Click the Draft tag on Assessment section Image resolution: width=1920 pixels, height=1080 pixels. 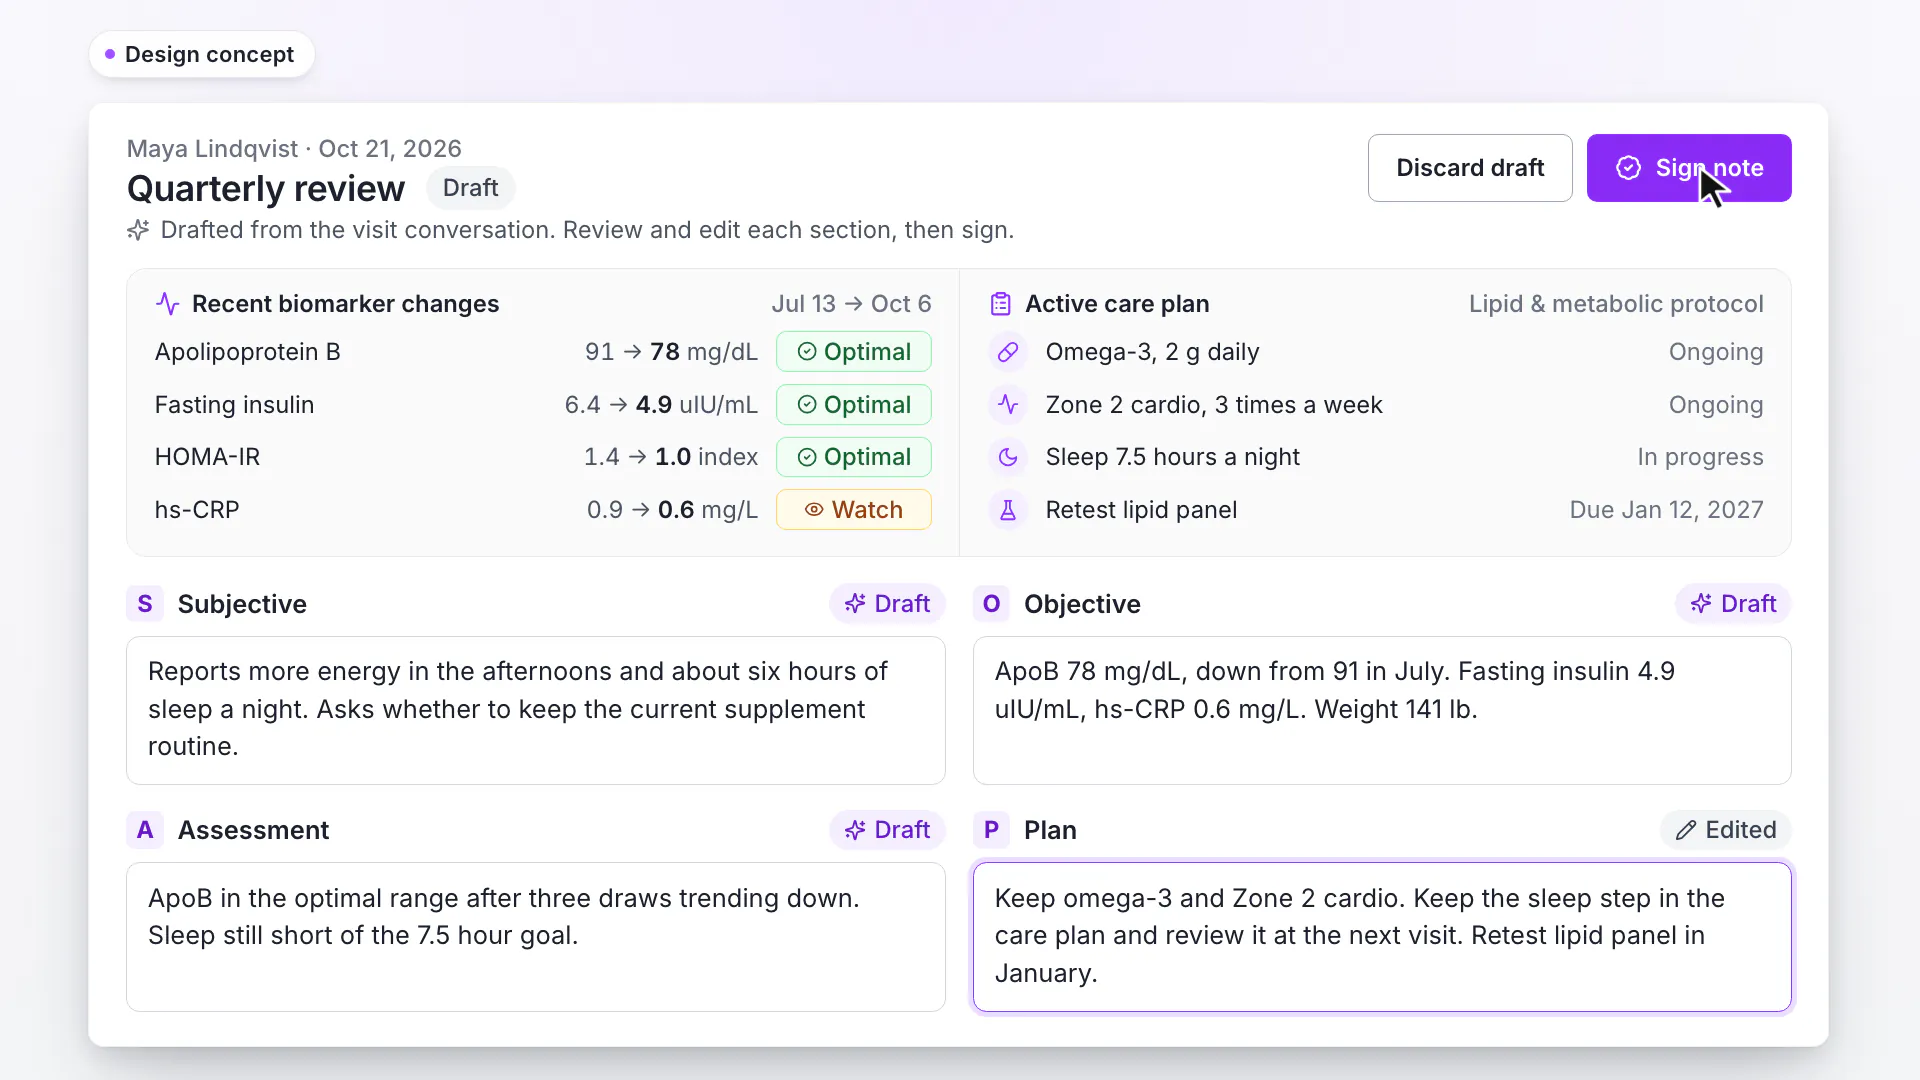click(887, 830)
